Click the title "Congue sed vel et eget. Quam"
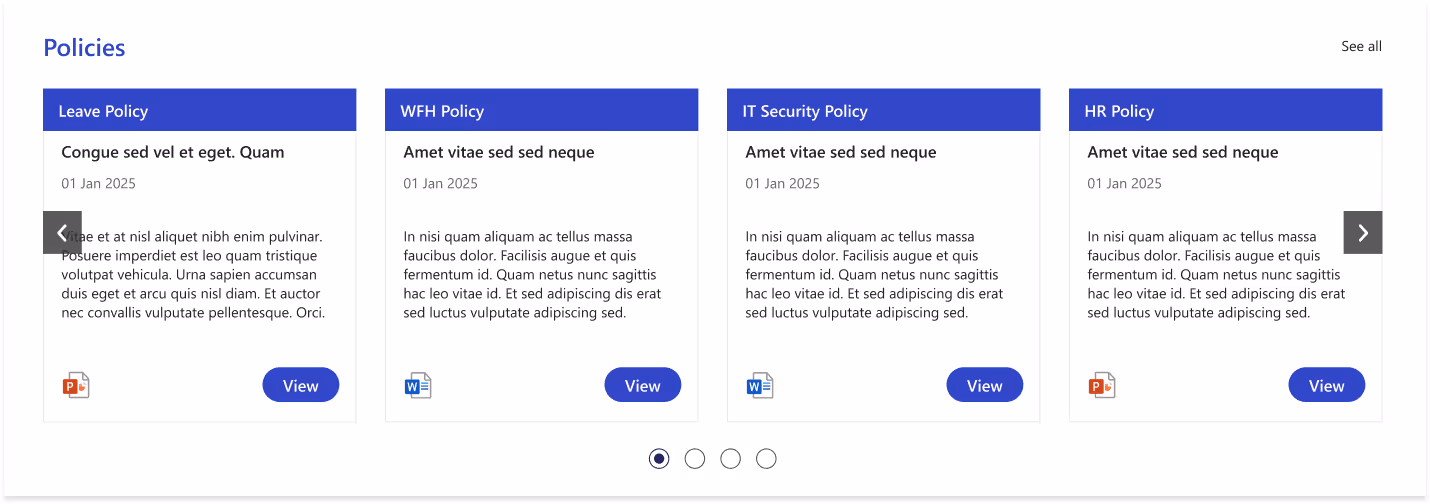The height and width of the screenshot is (504, 1430). (x=173, y=152)
